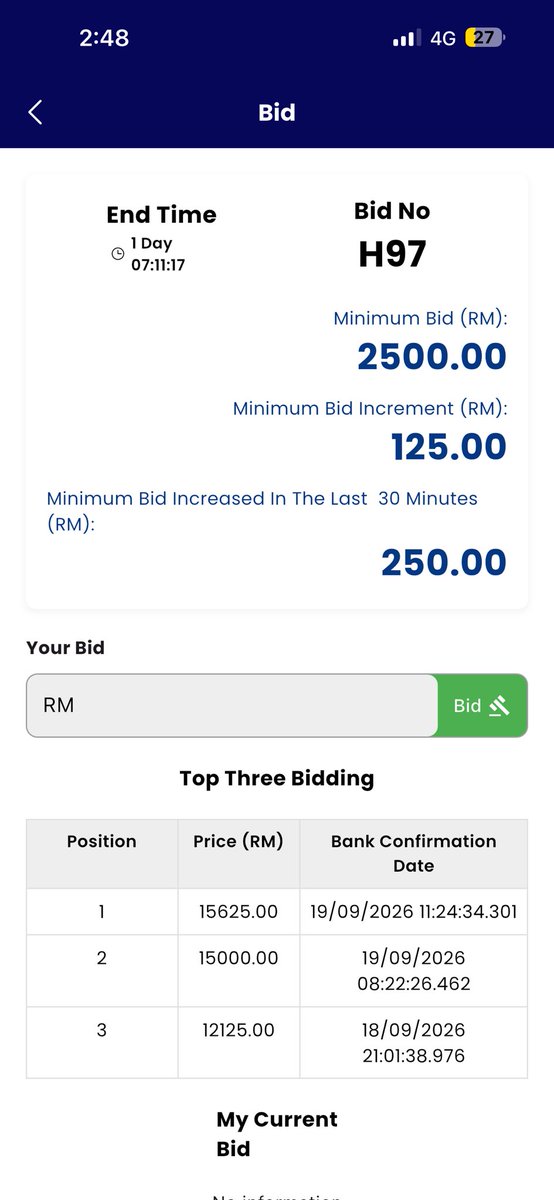Tap the Bank Confirmation Date column header
The image size is (554, 1200).
(x=414, y=853)
